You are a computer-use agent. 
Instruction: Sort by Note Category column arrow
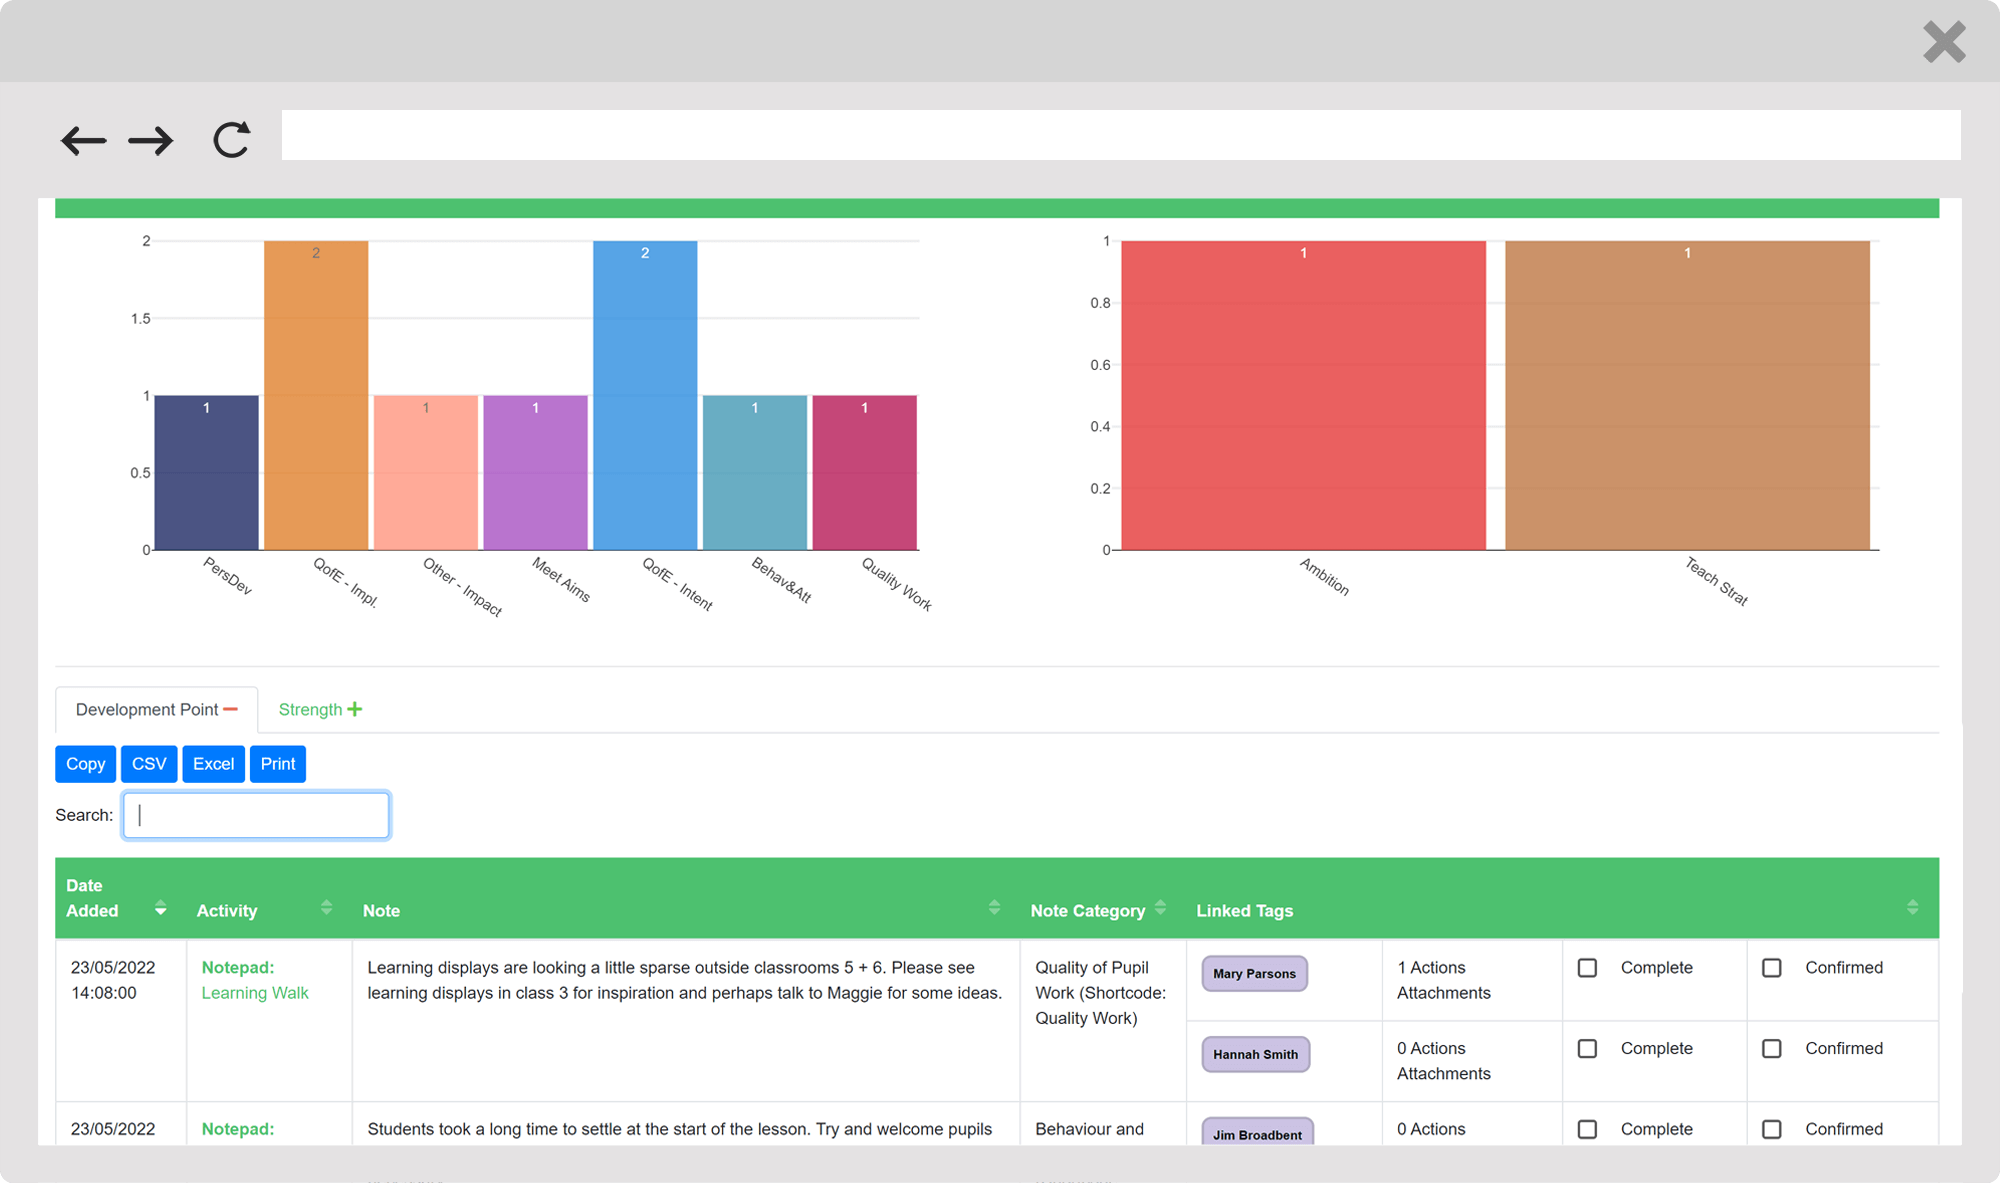coord(1160,908)
